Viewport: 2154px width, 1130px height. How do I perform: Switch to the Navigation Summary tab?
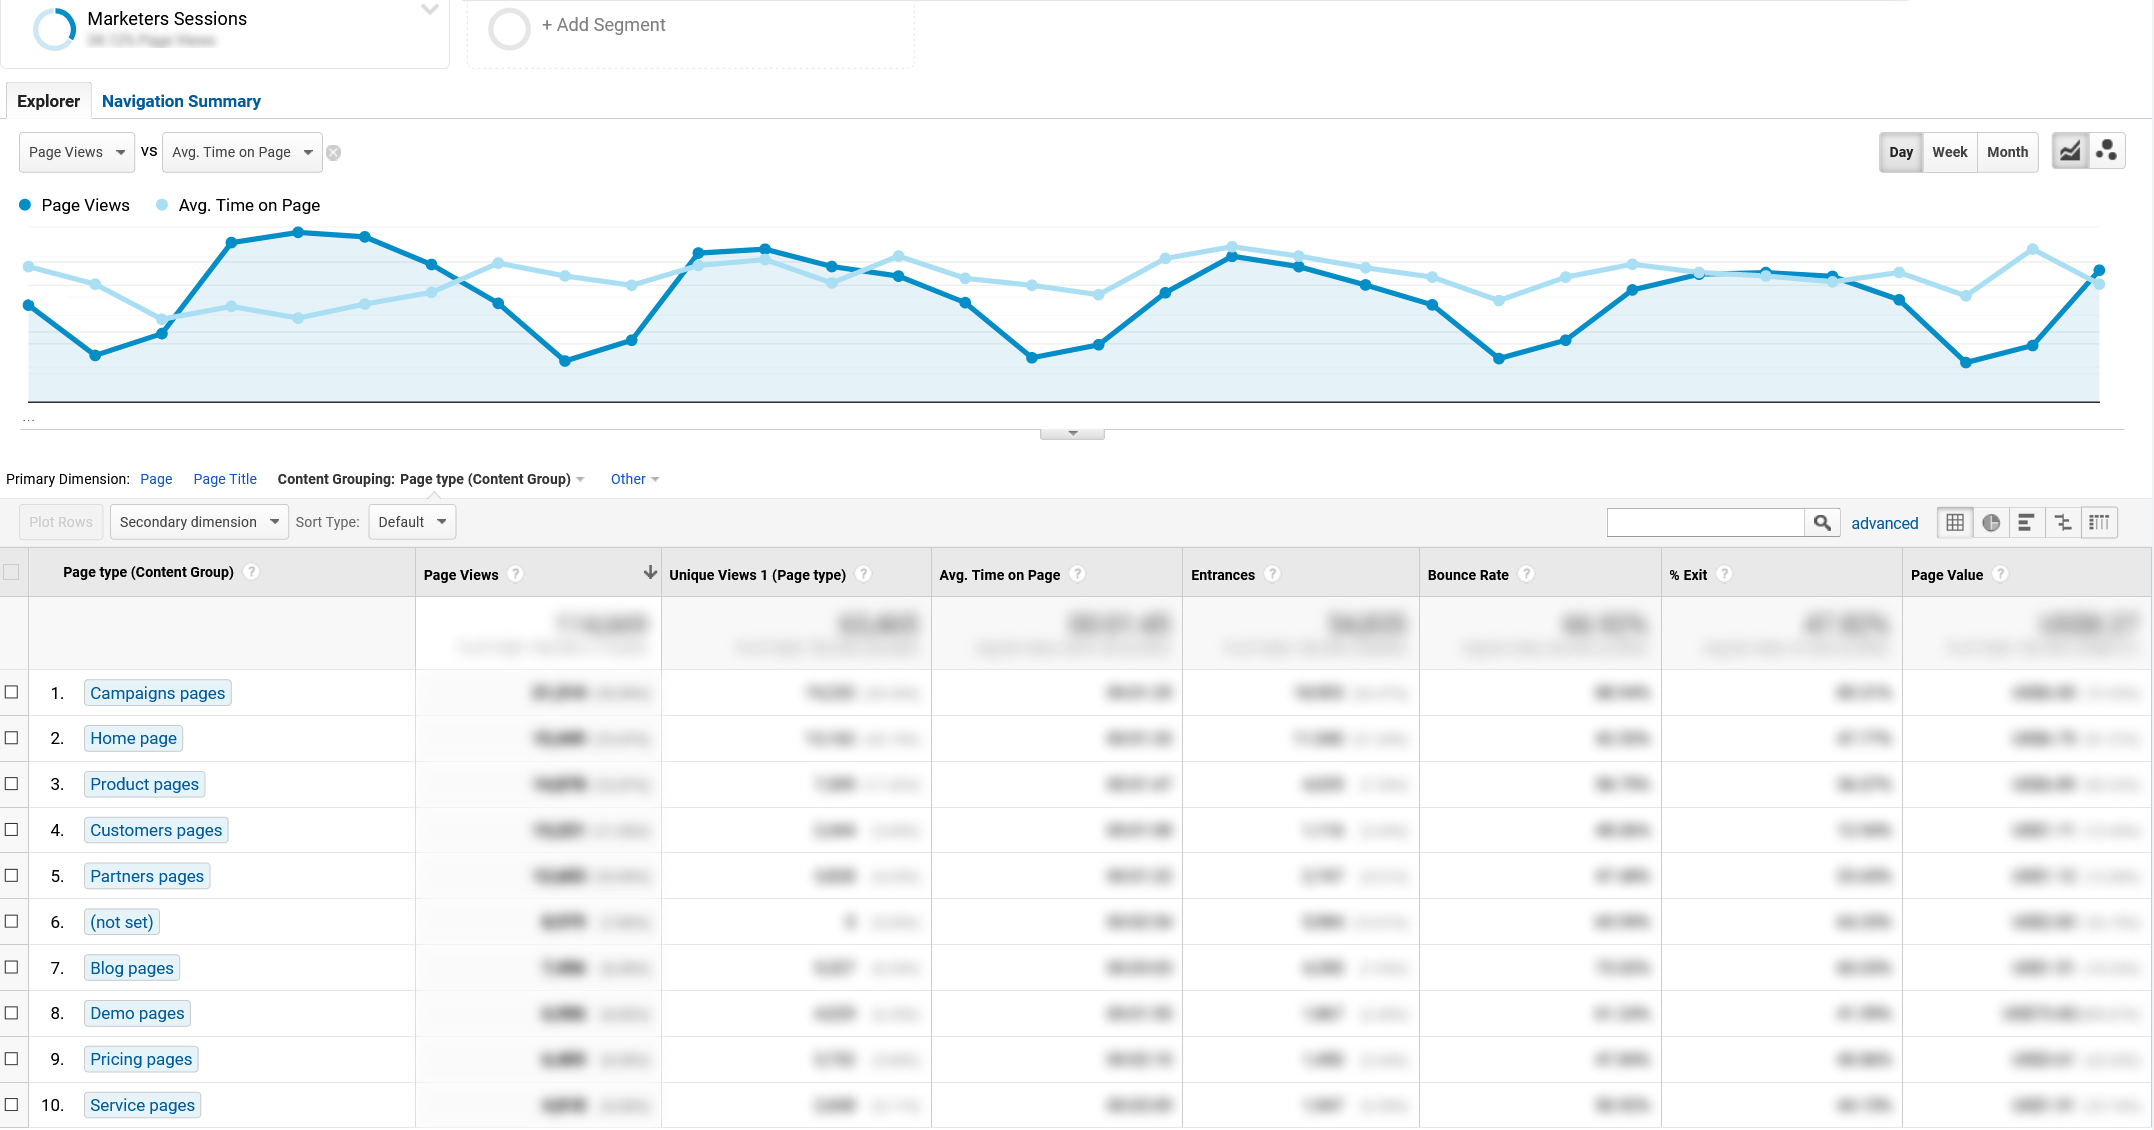[181, 101]
